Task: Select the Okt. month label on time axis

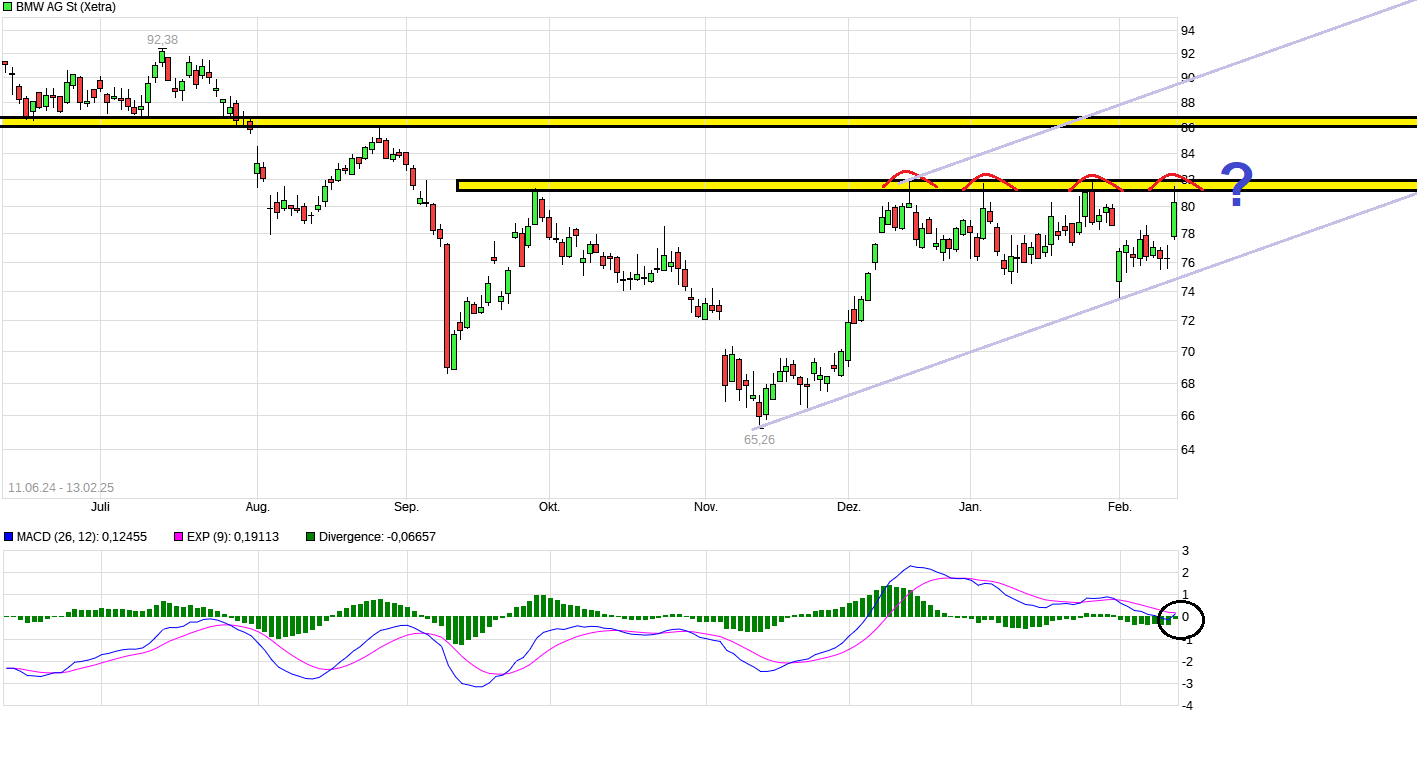Action: [549, 507]
